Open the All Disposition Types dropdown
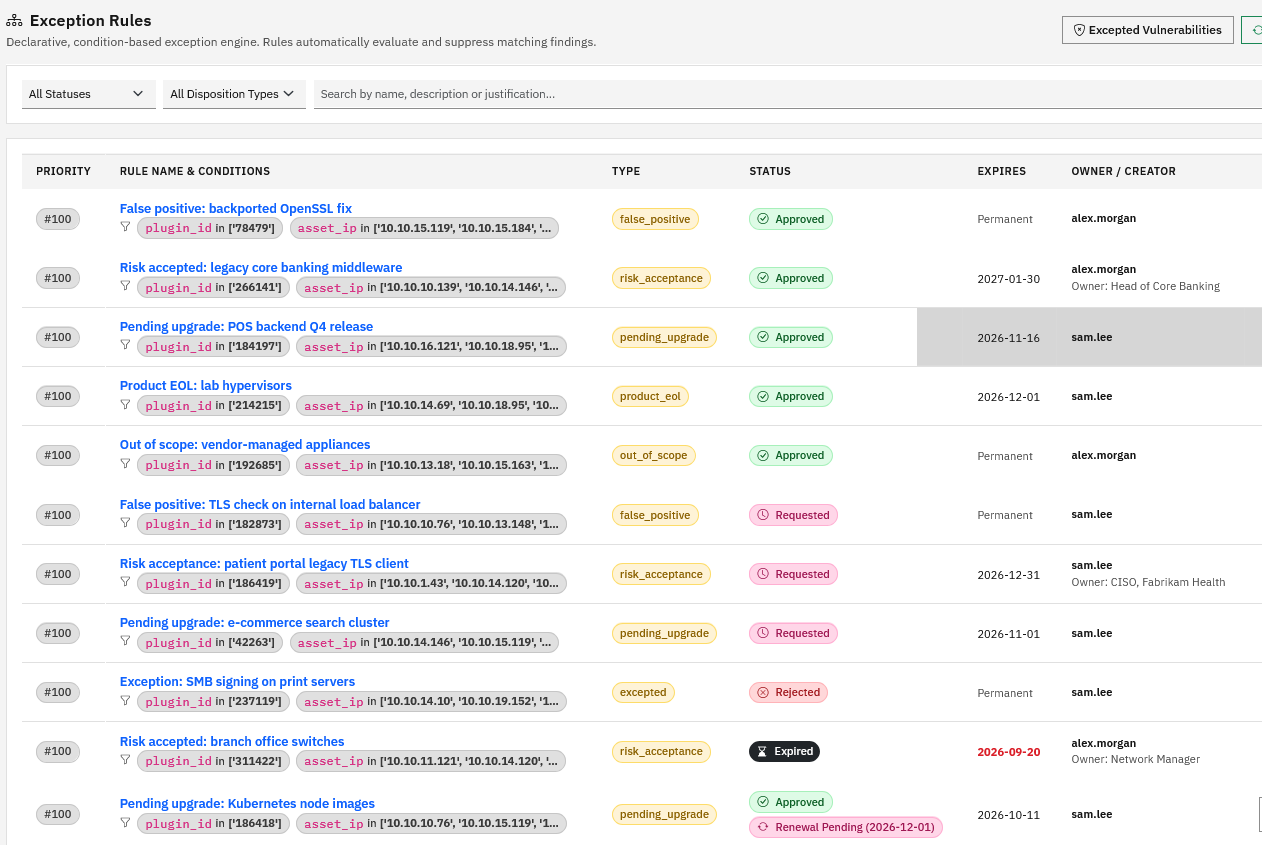 [x=234, y=94]
